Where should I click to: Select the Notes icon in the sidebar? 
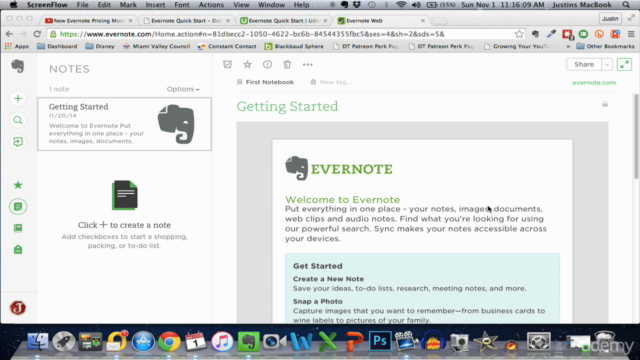tap(18, 207)
